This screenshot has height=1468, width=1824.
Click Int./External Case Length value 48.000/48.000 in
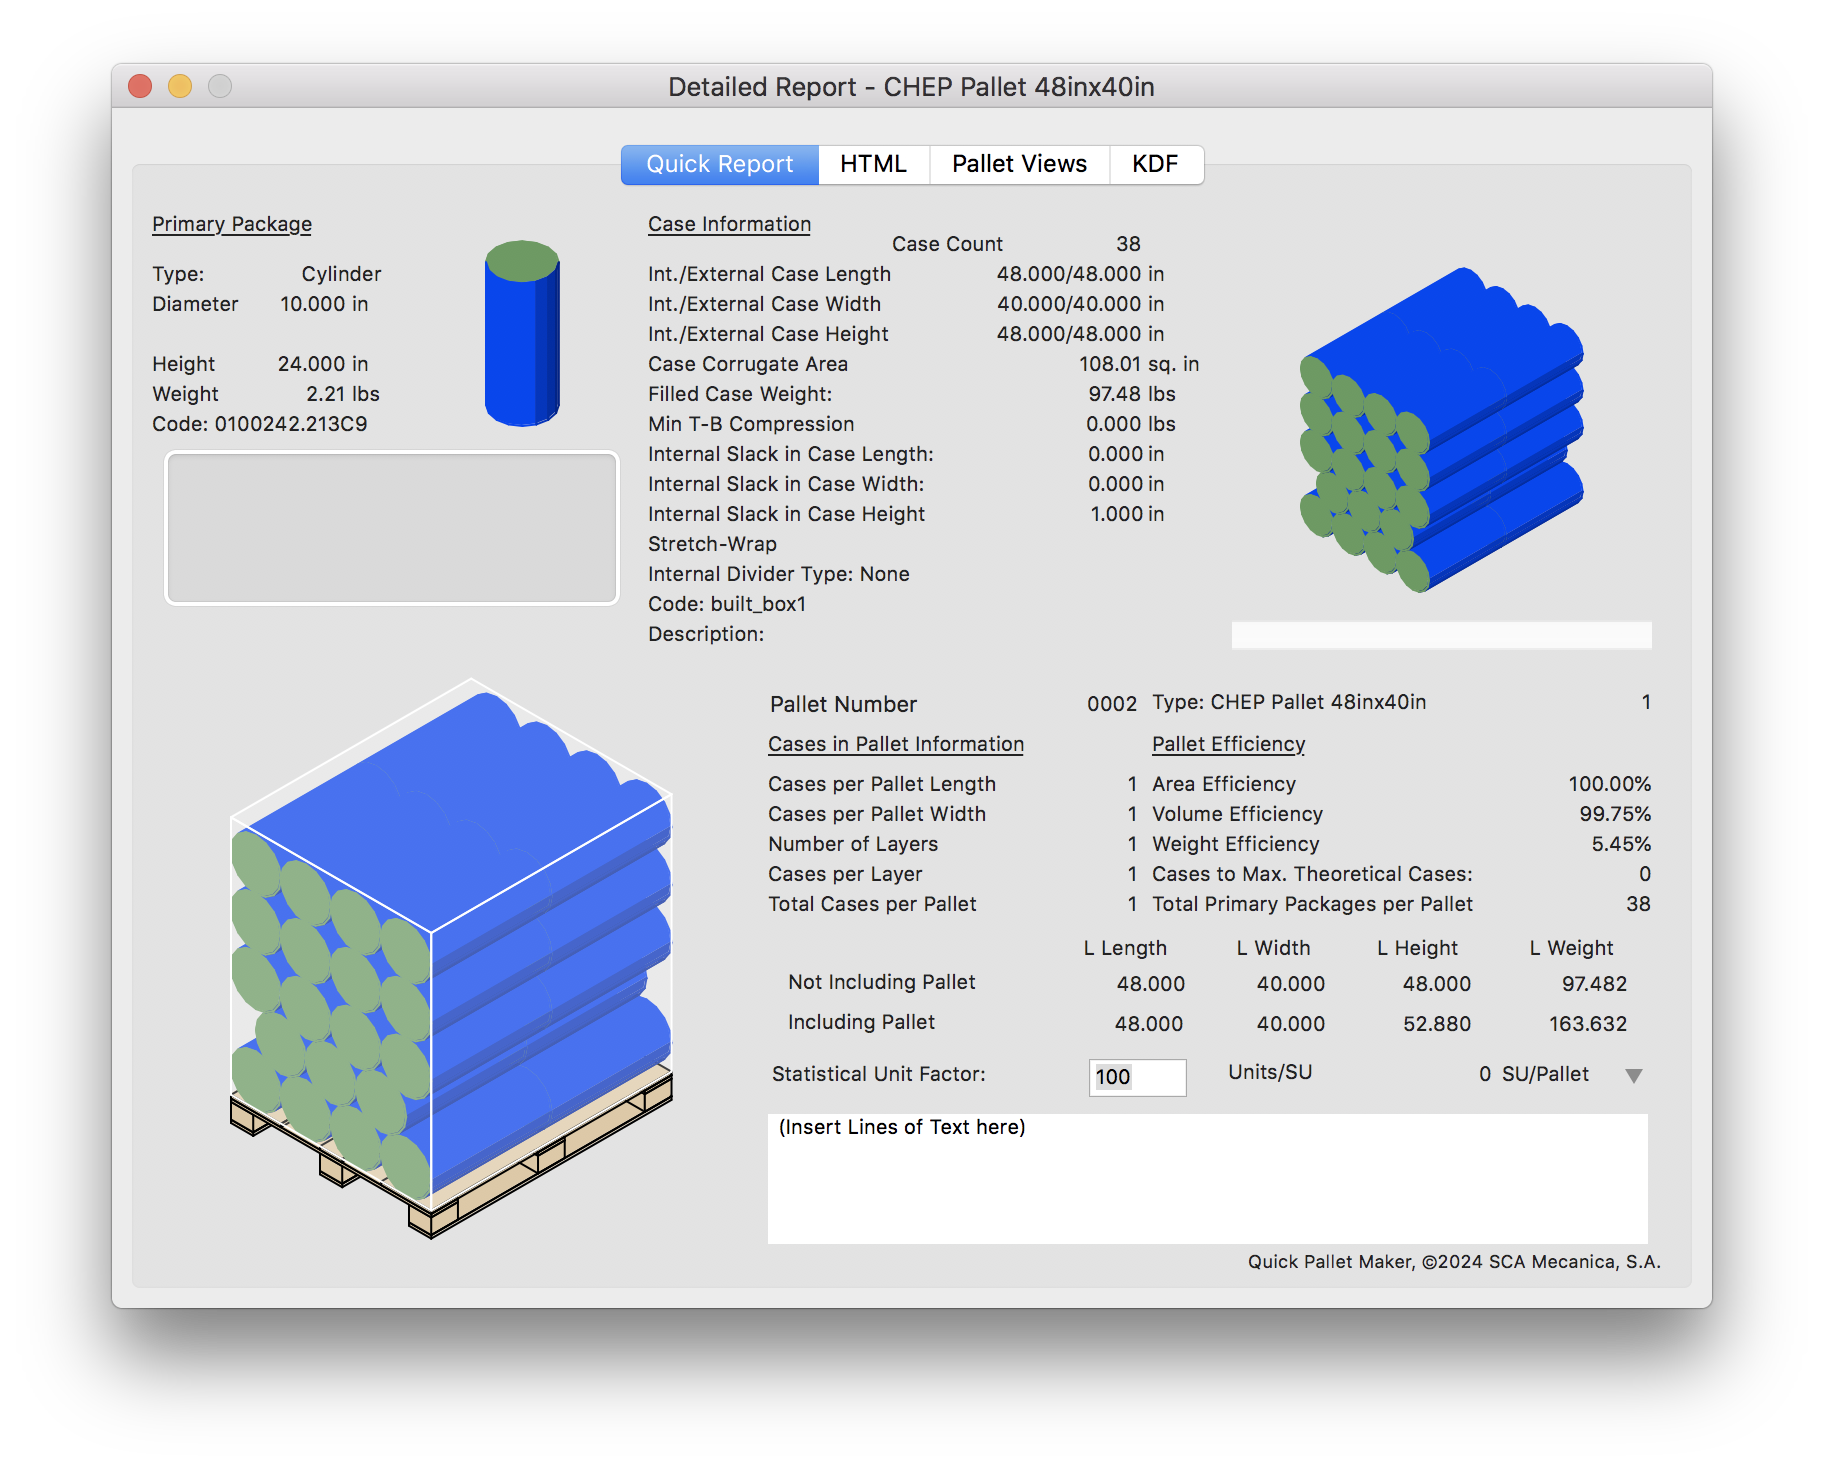click(1080, 274)
